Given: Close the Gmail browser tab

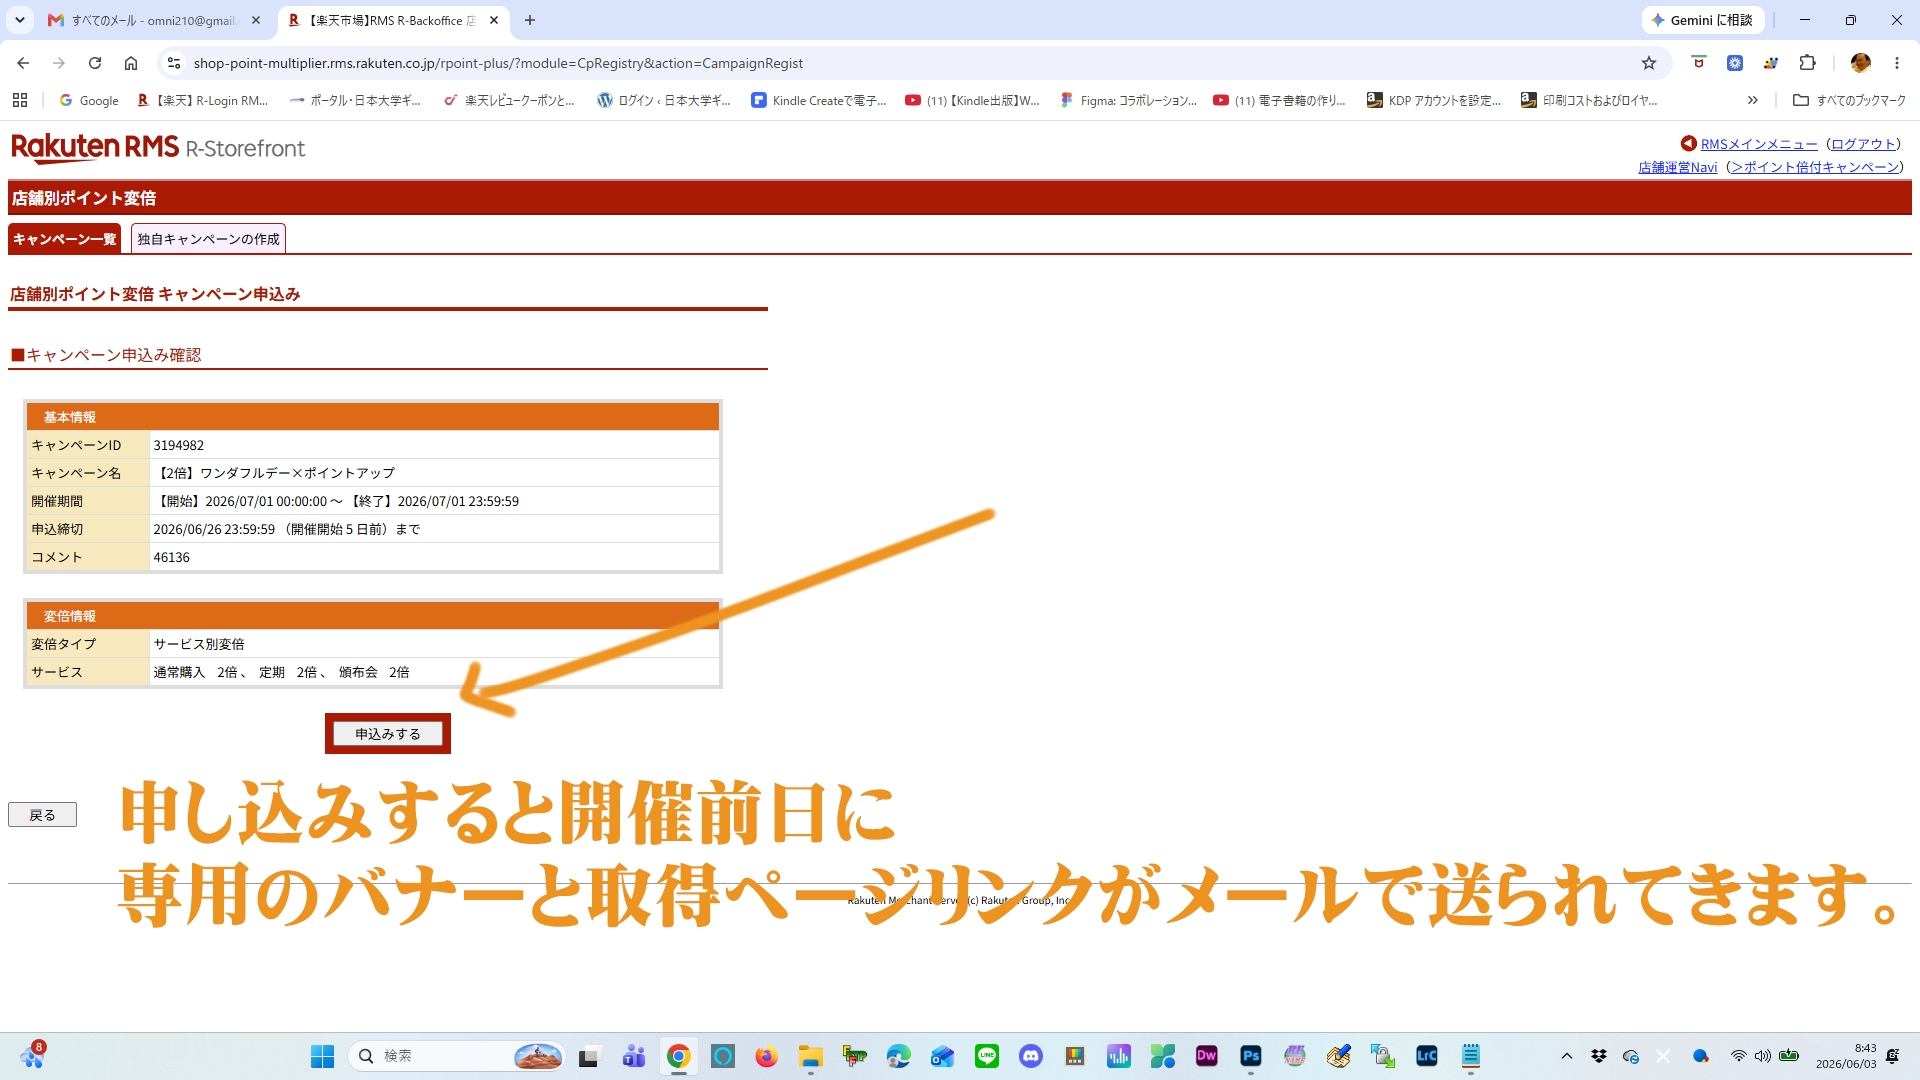Looking at the screenshot, I should pyautogui.click(x=256, y=20).
